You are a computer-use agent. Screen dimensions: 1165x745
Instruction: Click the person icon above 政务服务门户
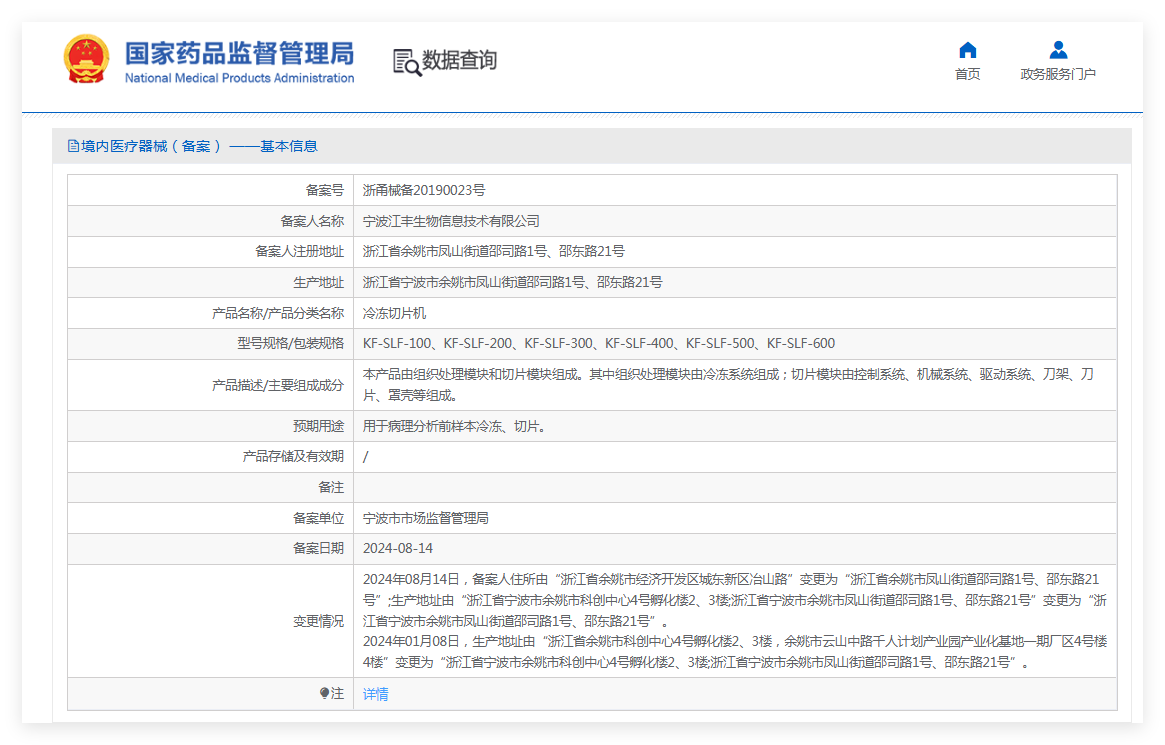1058,50
